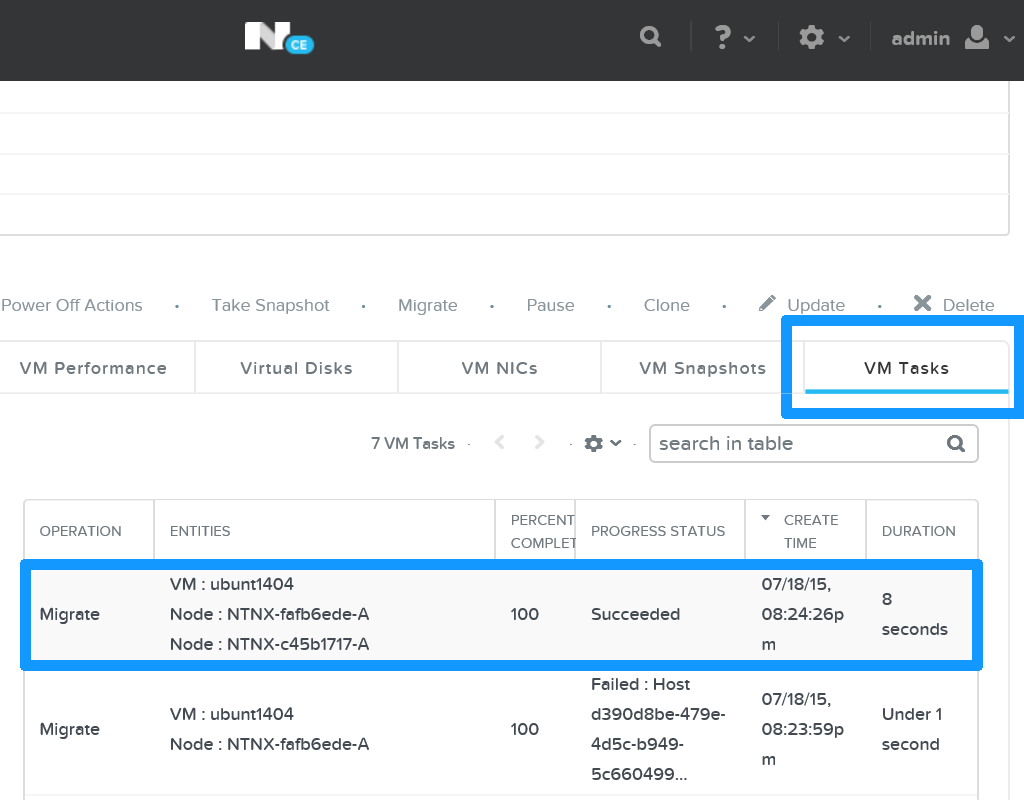Image resolution: width=1024 pixels, height=800 pixels.
Task: Click Pause to pause the VM
Action: coord(550,305)
